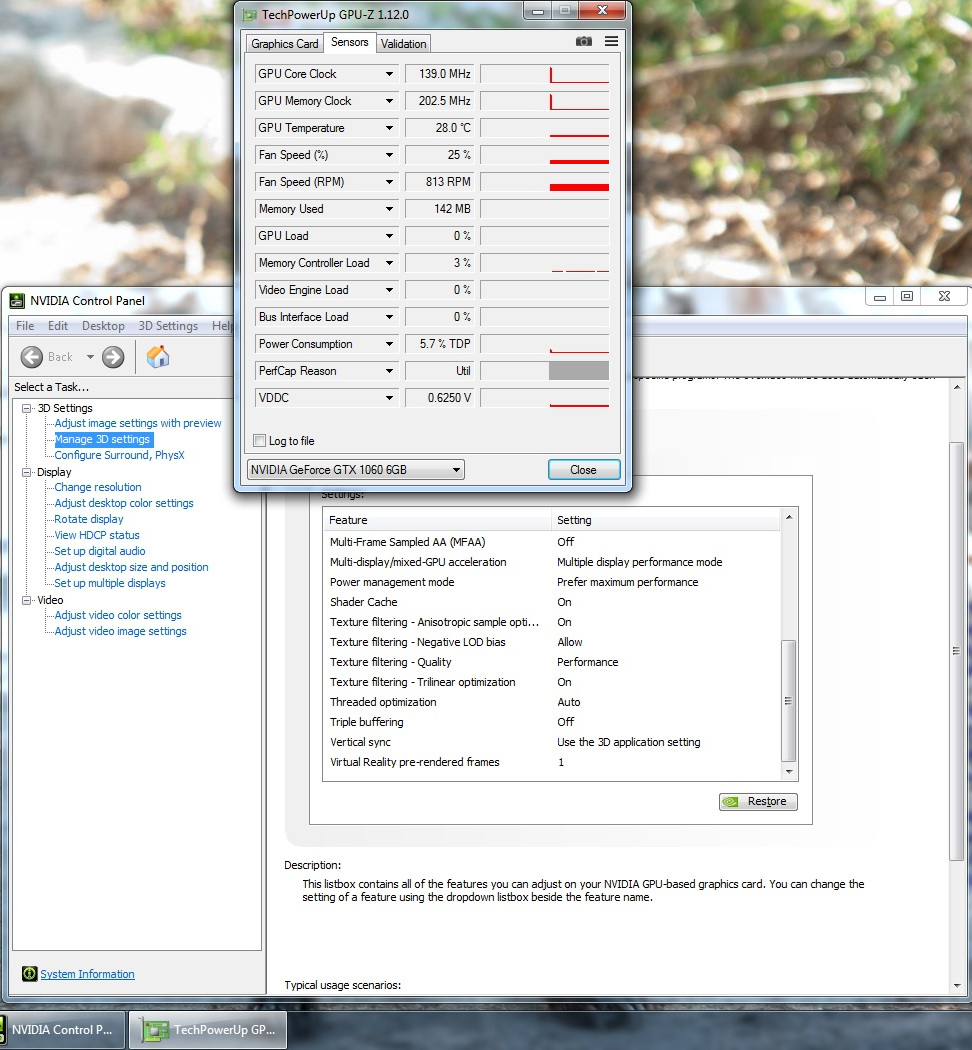The width and height of the screenshot is (972, 1050).
Task: Open the Memory Controller Load dropdown
Action: [x=389, y=262]
